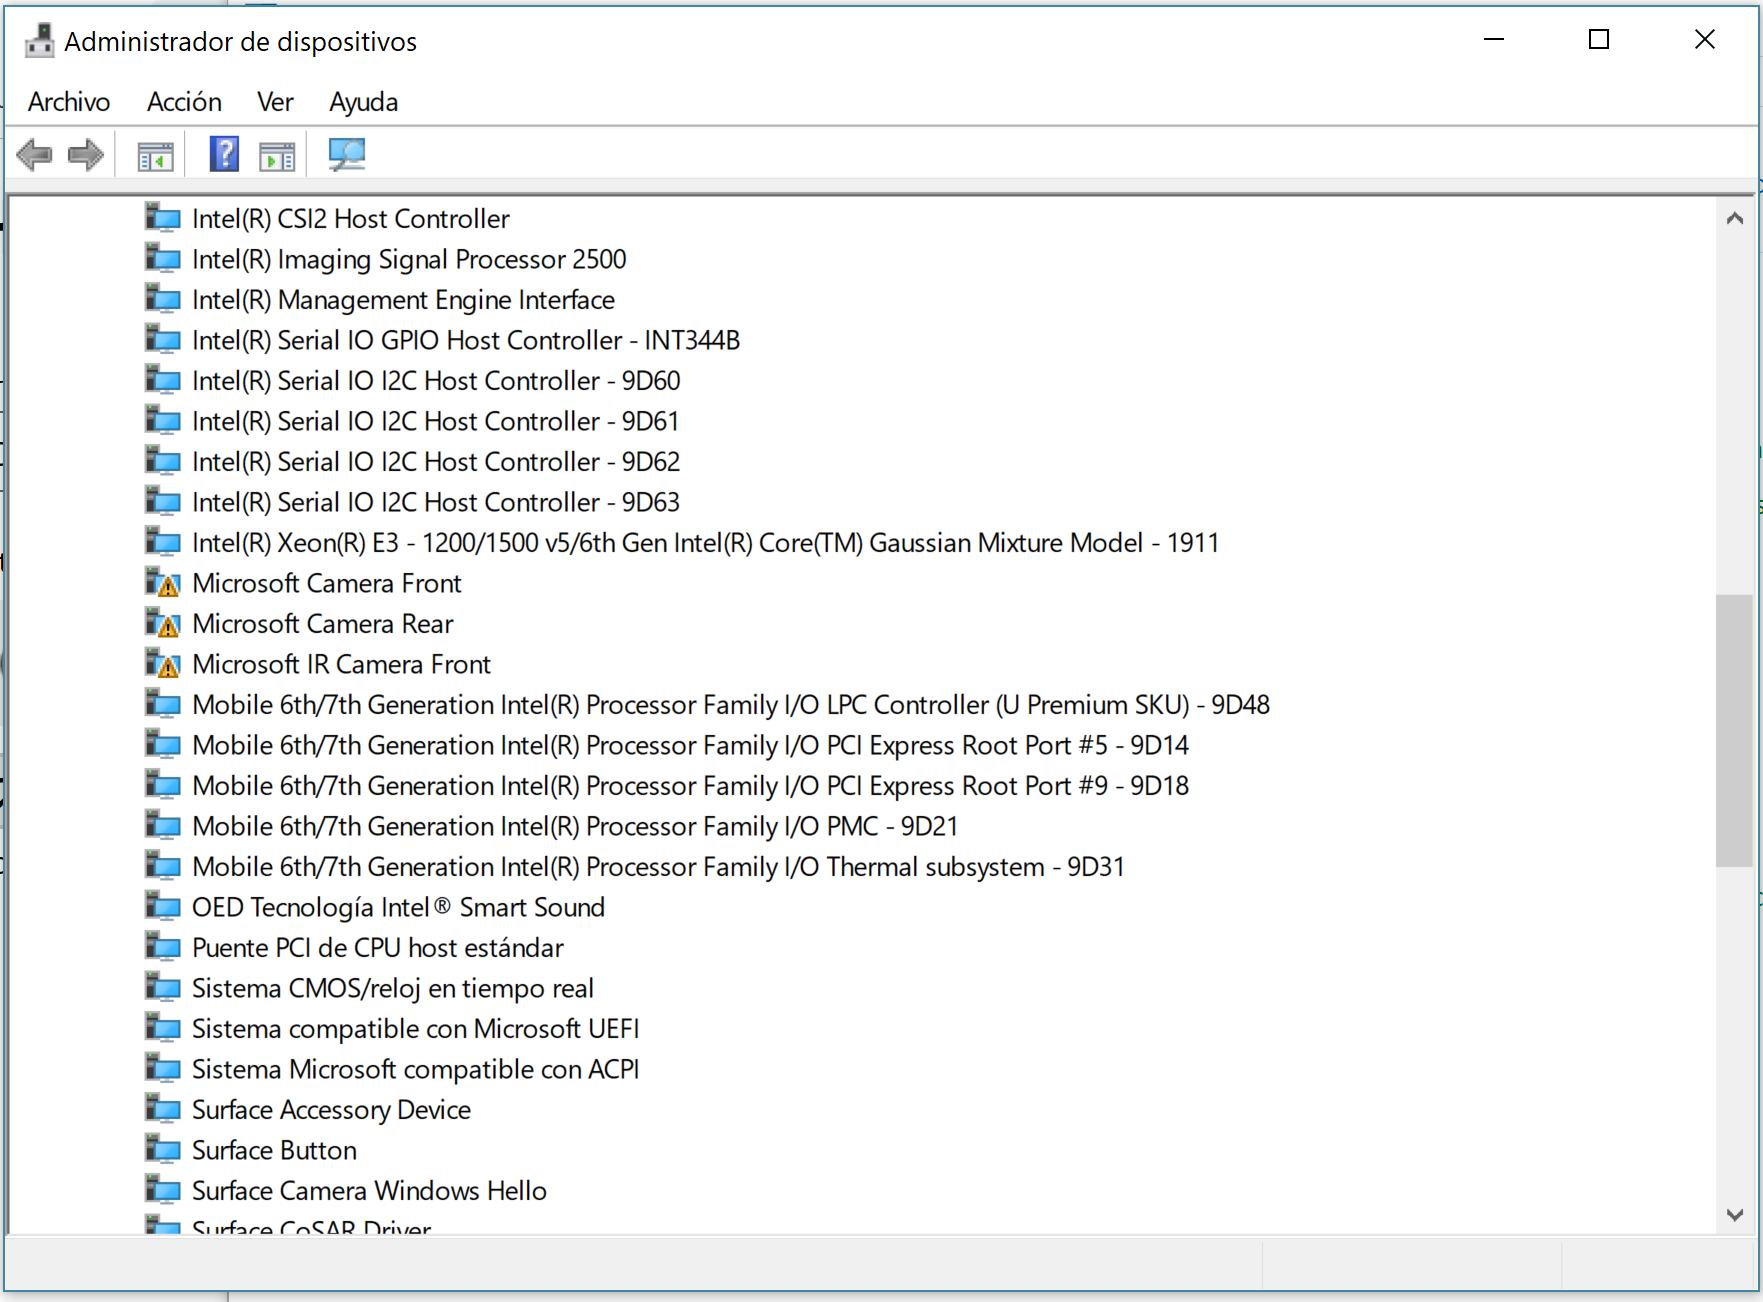Scan for hardware changes using the monitor icon
The image size is (1763, 1302).
pyautogui.click(x=347, y=154)
